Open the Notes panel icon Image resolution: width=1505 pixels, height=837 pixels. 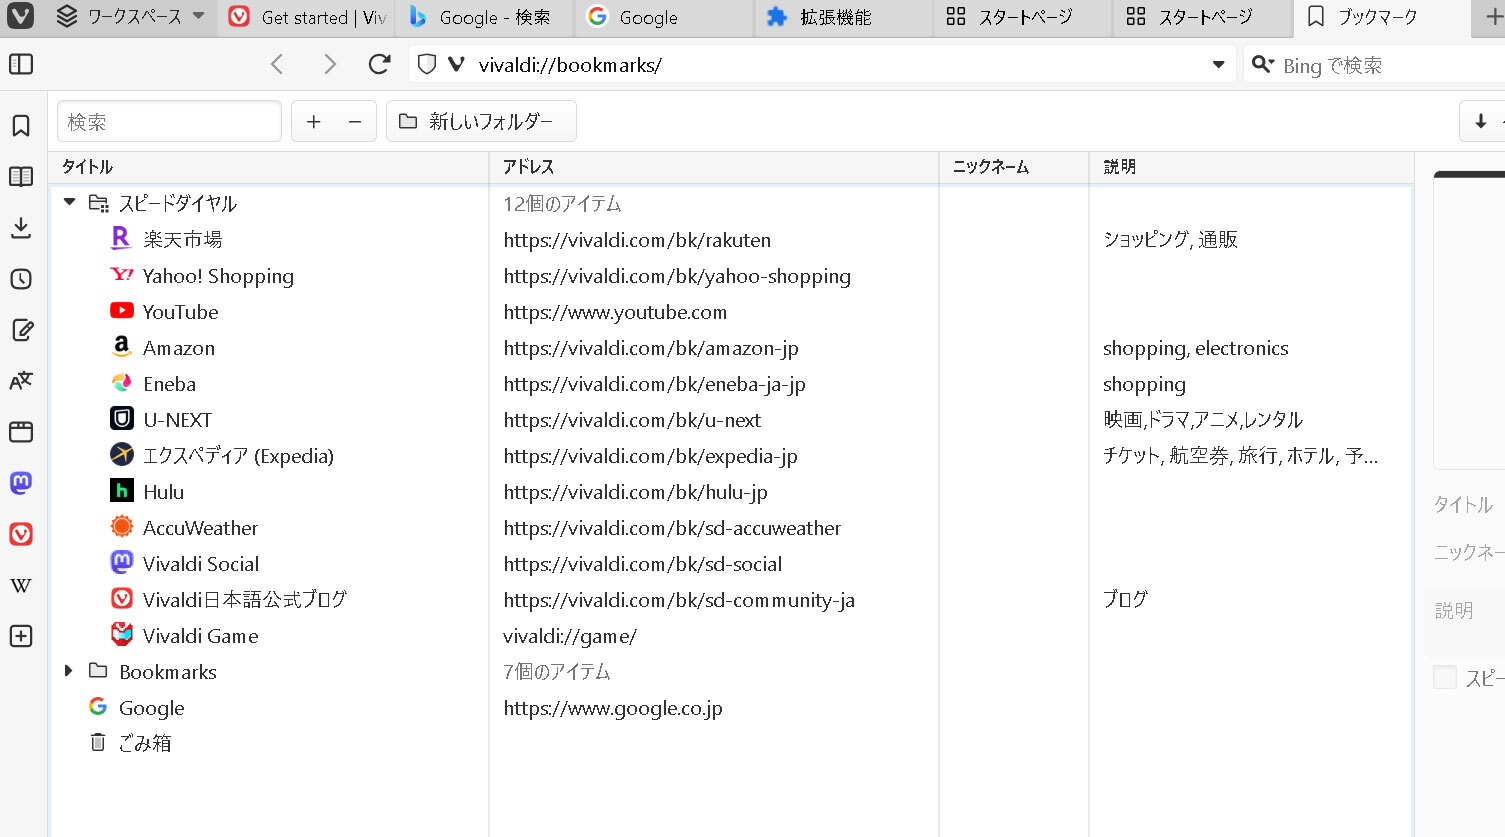21,330
